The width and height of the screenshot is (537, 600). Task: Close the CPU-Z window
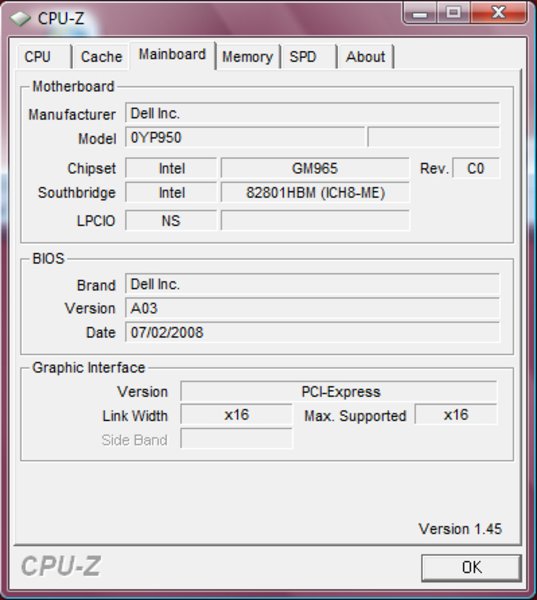coord(499,14)
